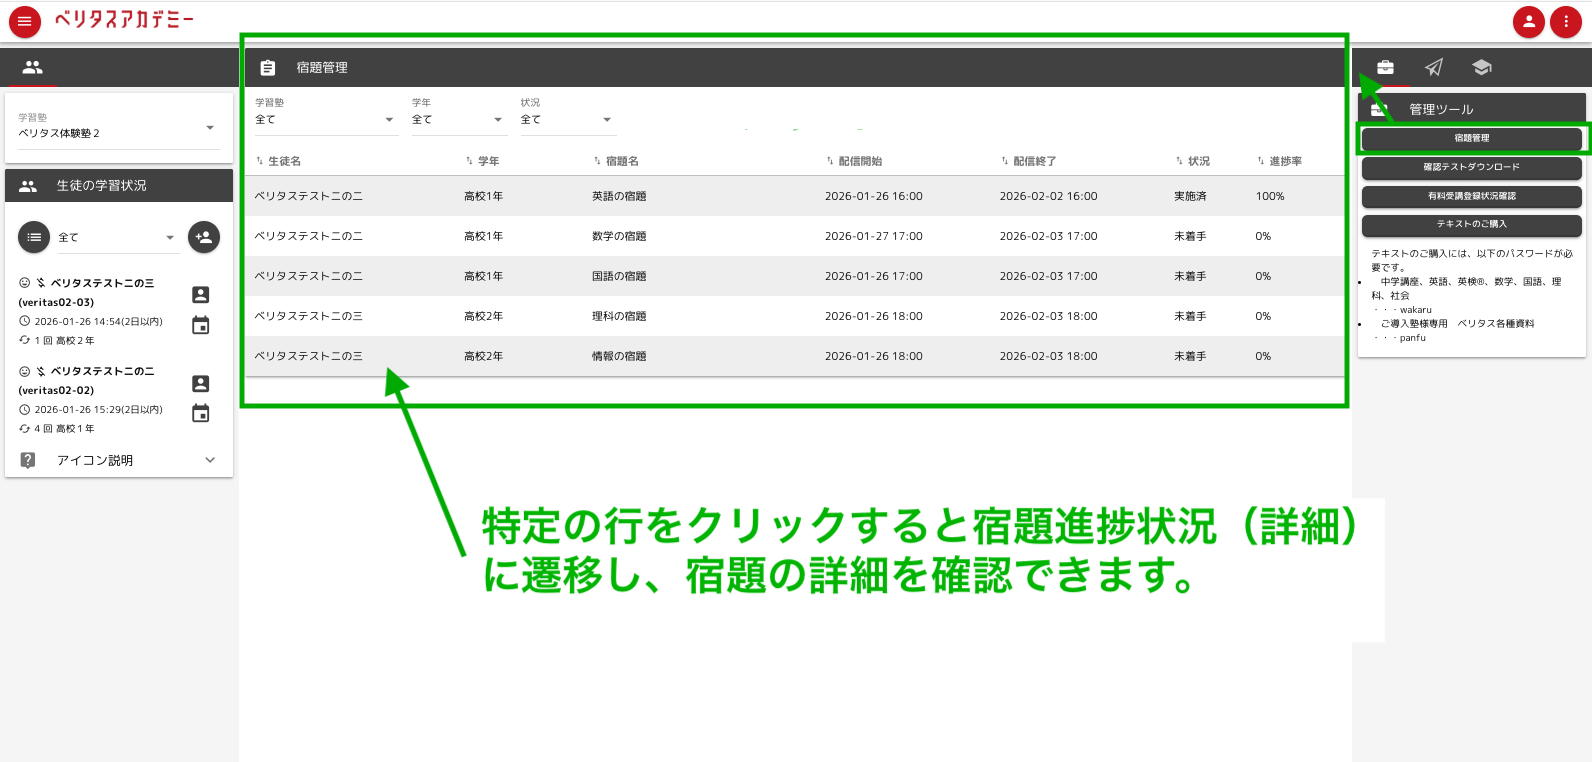Sort by 生徒名 column
Image resolution: width=1592 pixels, height=762 pixels.
point(279,161)
